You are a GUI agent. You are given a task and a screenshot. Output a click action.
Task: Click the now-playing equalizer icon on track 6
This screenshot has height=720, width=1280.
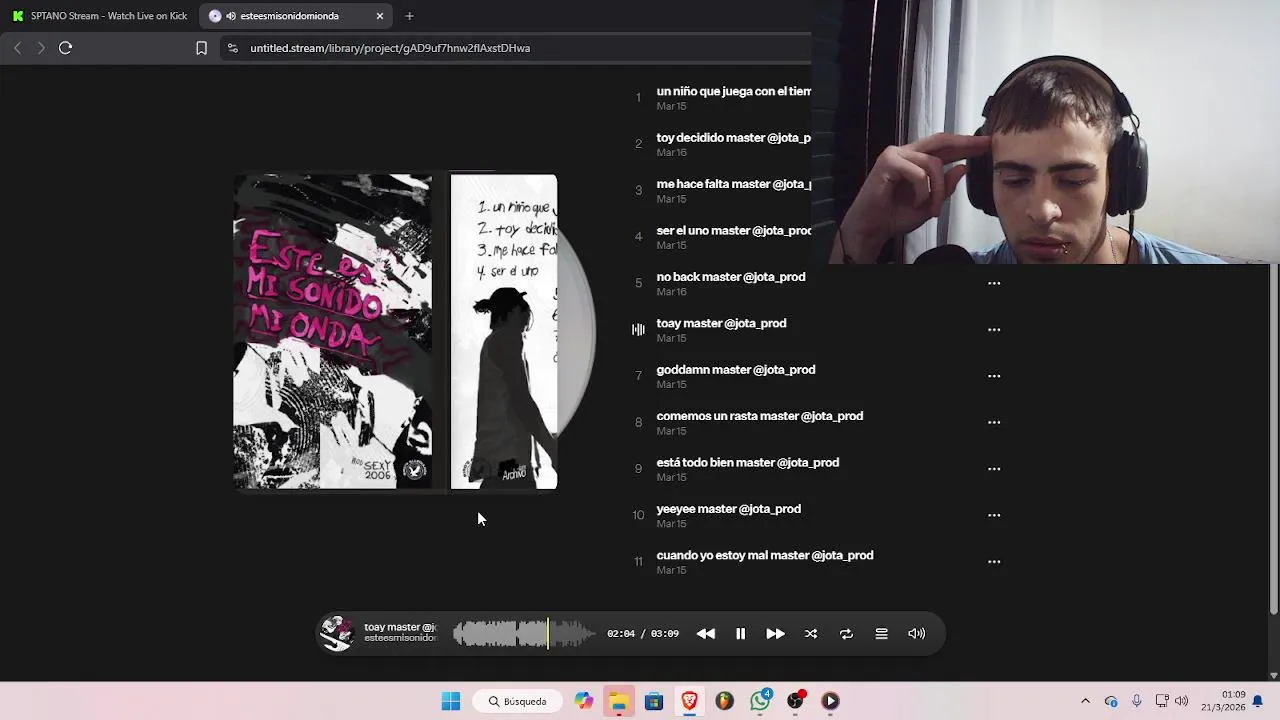(x=638, y=330)
